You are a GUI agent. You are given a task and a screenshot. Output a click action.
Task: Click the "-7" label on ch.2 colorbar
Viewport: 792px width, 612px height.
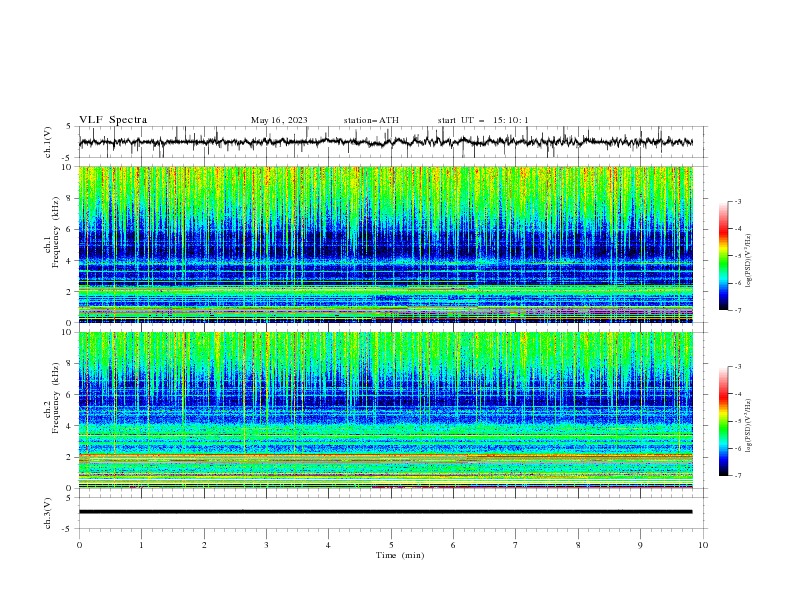click(737, 476)
